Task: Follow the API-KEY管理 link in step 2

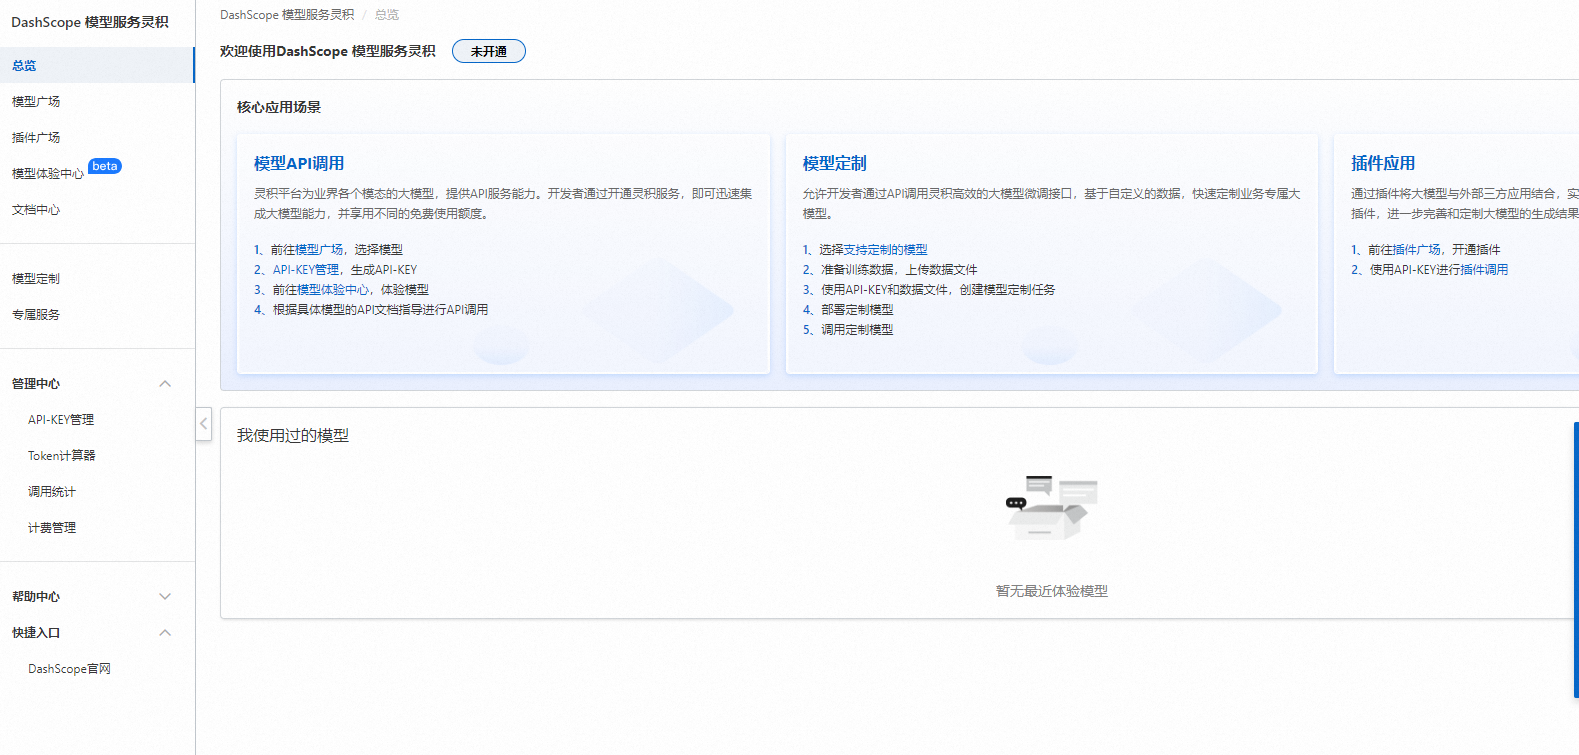Action: pos(306,270)
